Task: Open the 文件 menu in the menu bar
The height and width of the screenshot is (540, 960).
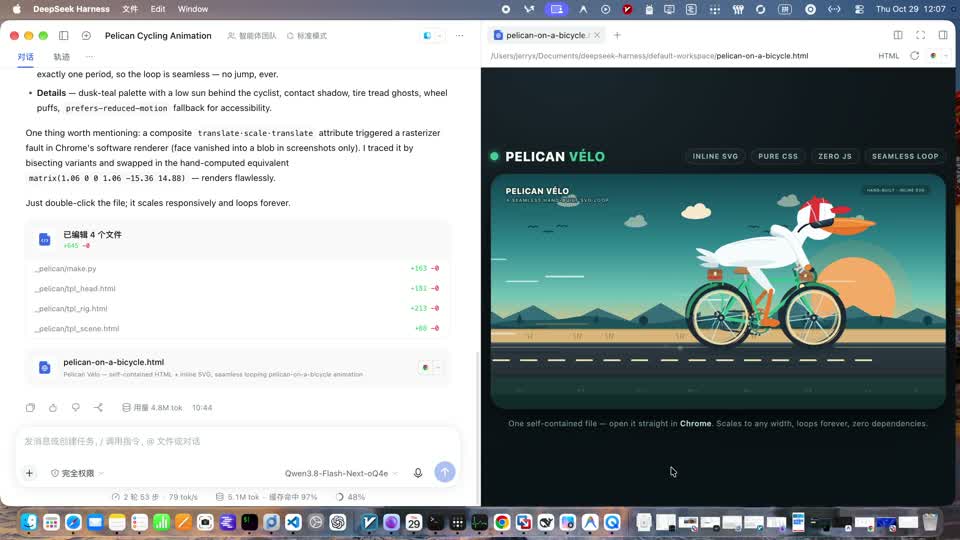Action: [x=130, y=9]
